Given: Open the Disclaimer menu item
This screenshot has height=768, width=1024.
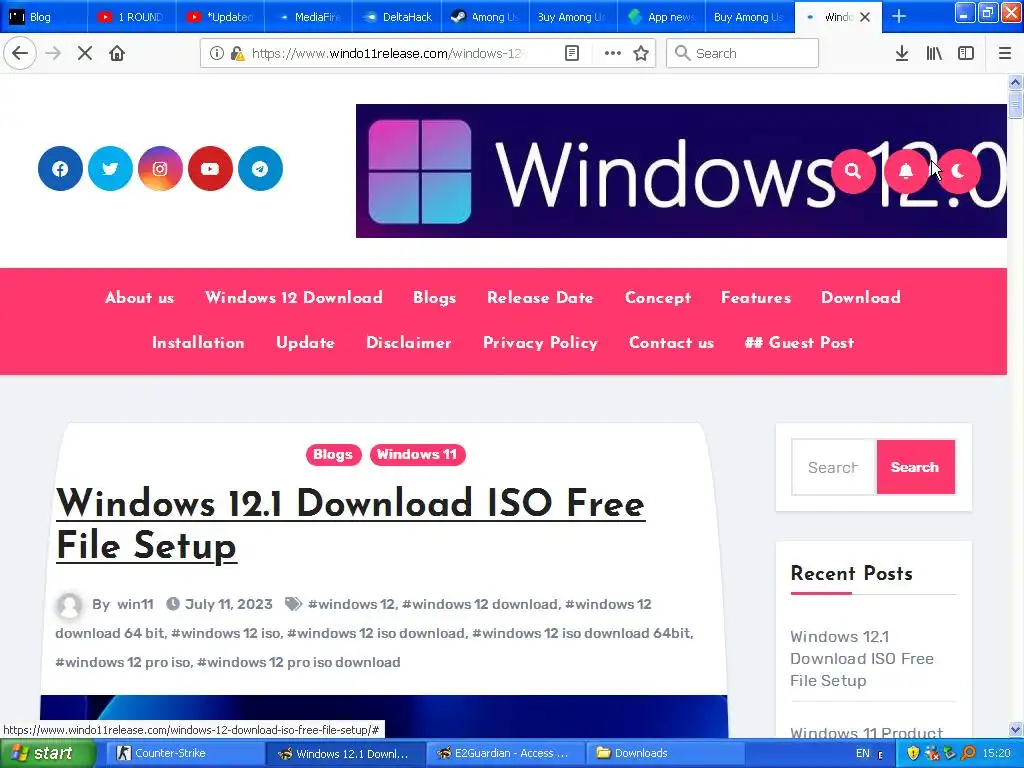Looking at the screenshot, I should [409, 343].
